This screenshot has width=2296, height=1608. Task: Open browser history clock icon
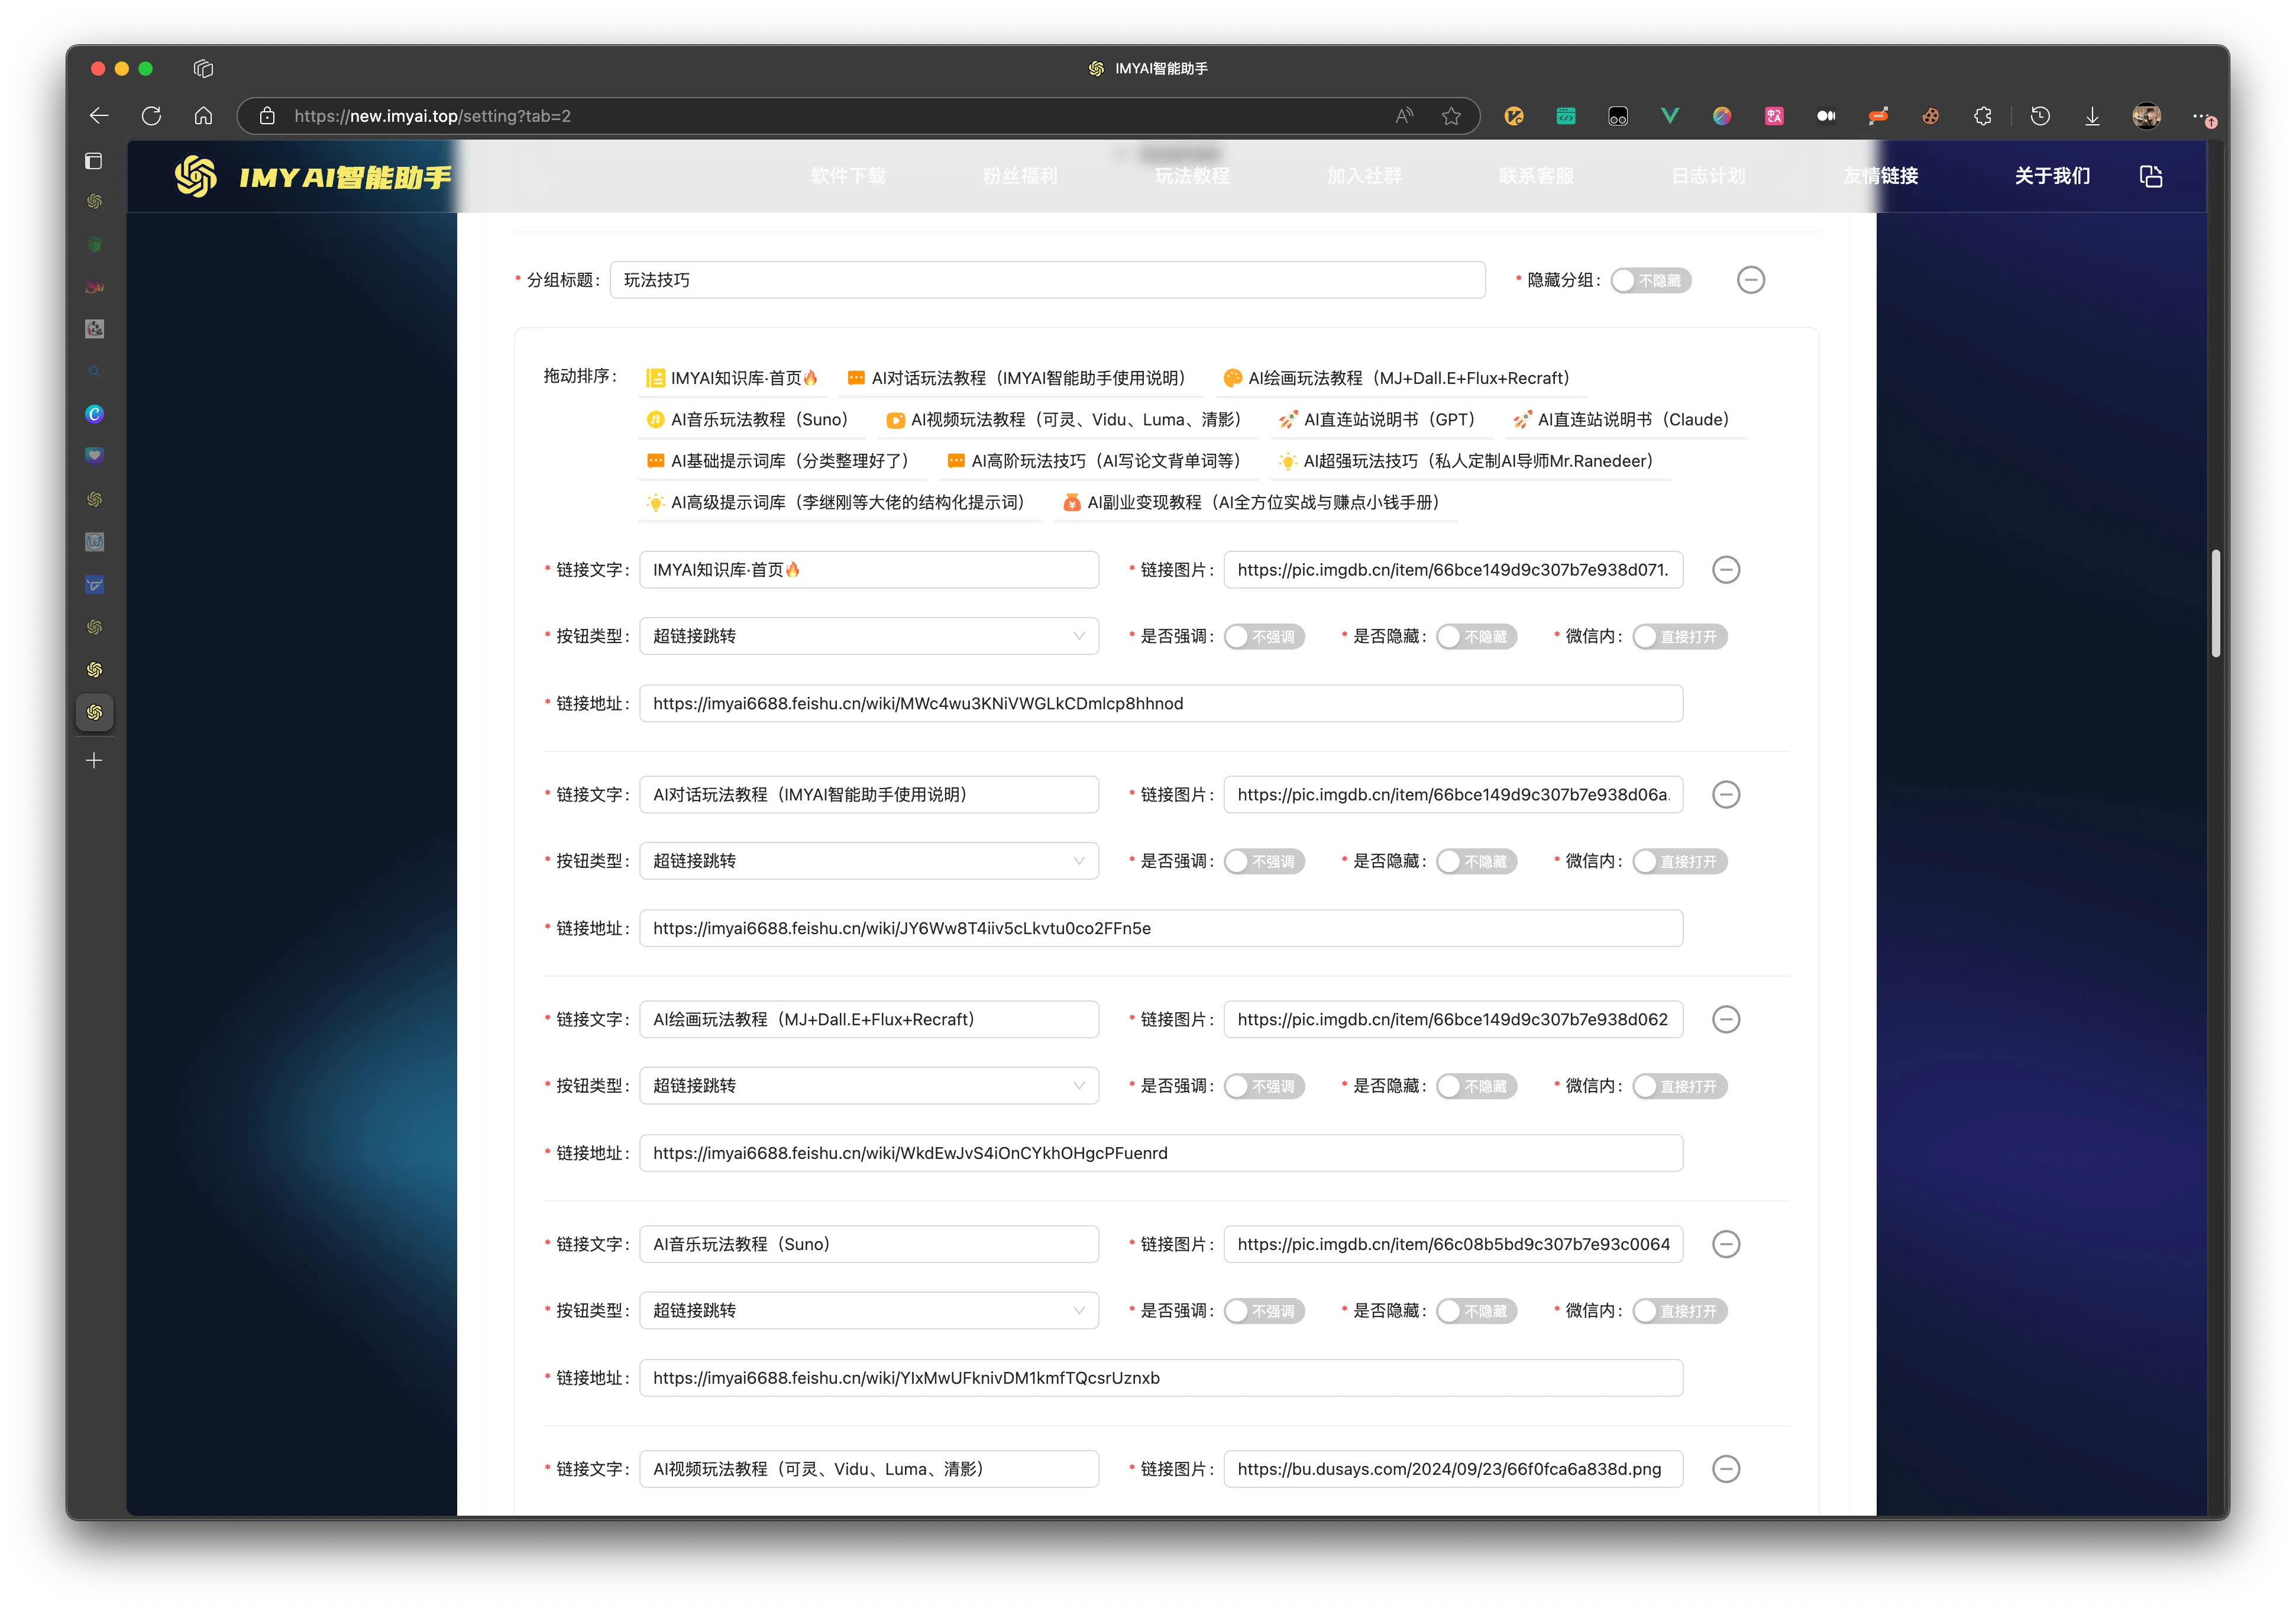tap(2040, 116)
